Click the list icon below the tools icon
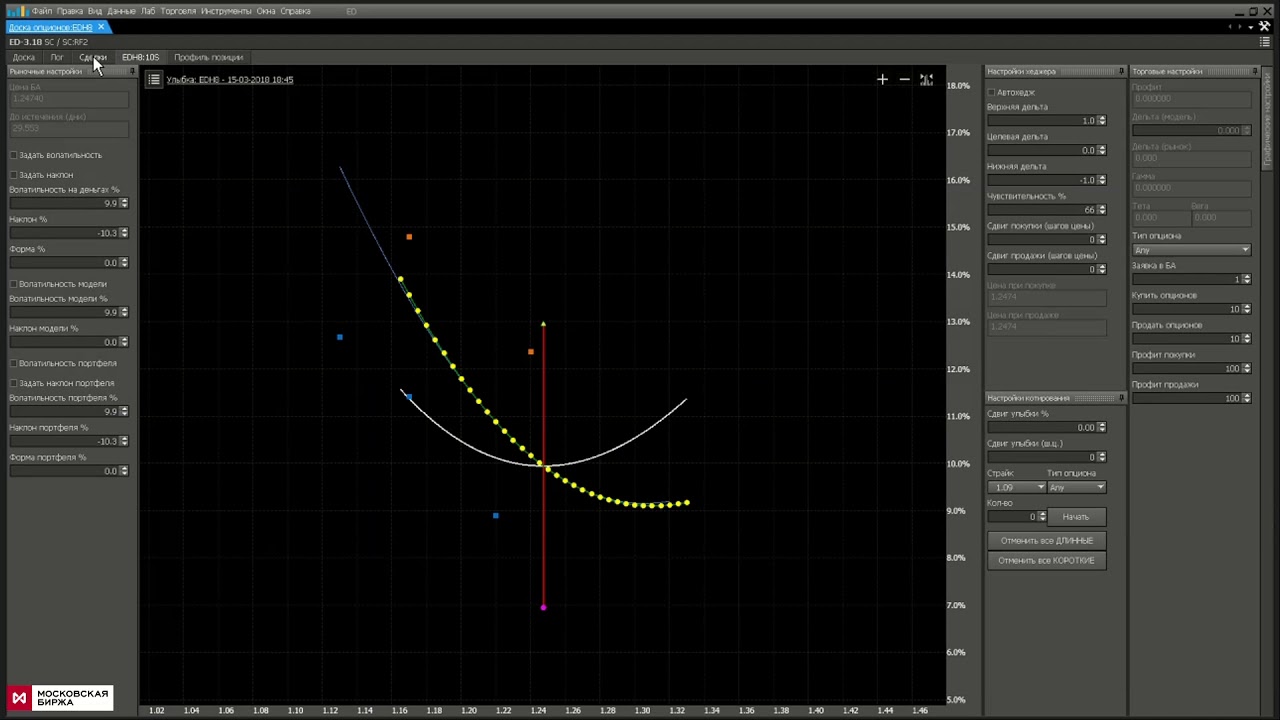 point(1265,42)
